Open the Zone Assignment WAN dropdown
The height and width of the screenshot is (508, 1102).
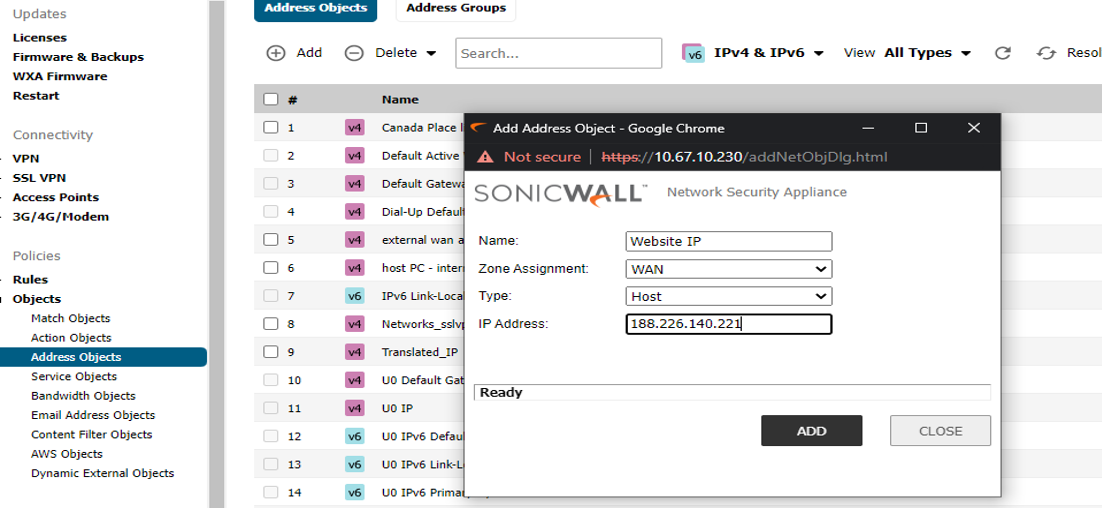[x=729, y=269]
